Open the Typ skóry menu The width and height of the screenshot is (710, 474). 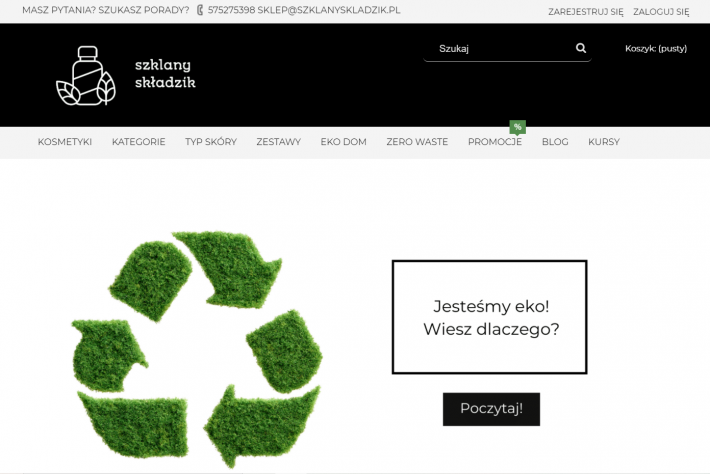(211, 142)
